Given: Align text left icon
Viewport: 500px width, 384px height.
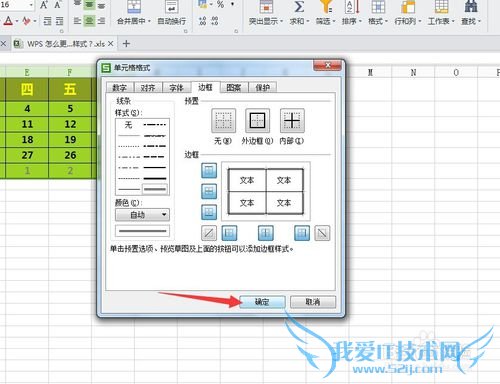Looking at the screenshot, I should pos(77,21).
